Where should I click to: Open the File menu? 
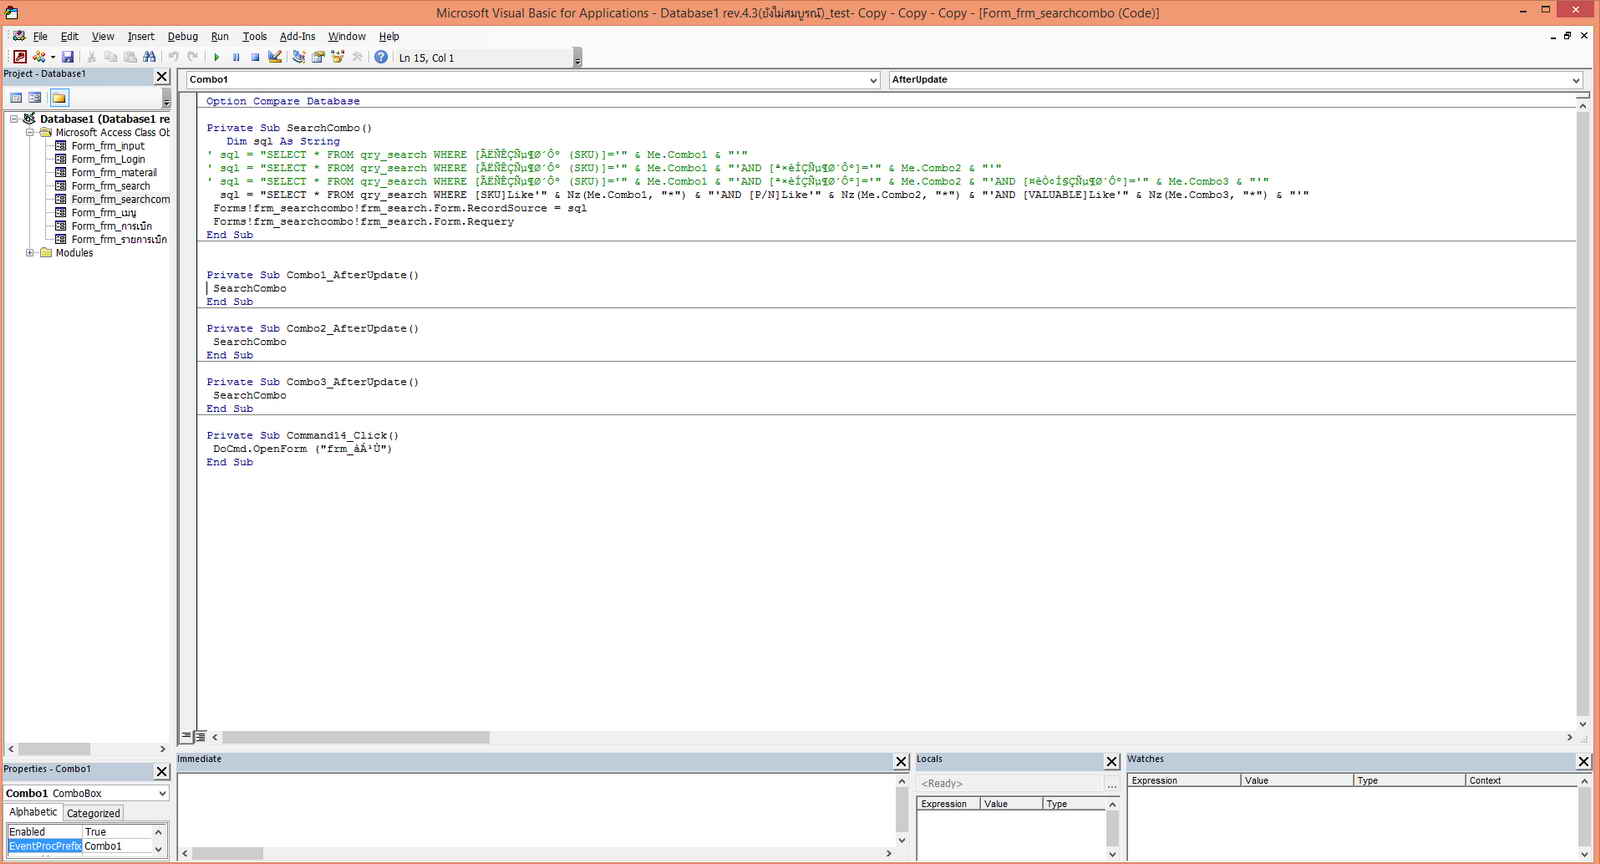[40, 36]
